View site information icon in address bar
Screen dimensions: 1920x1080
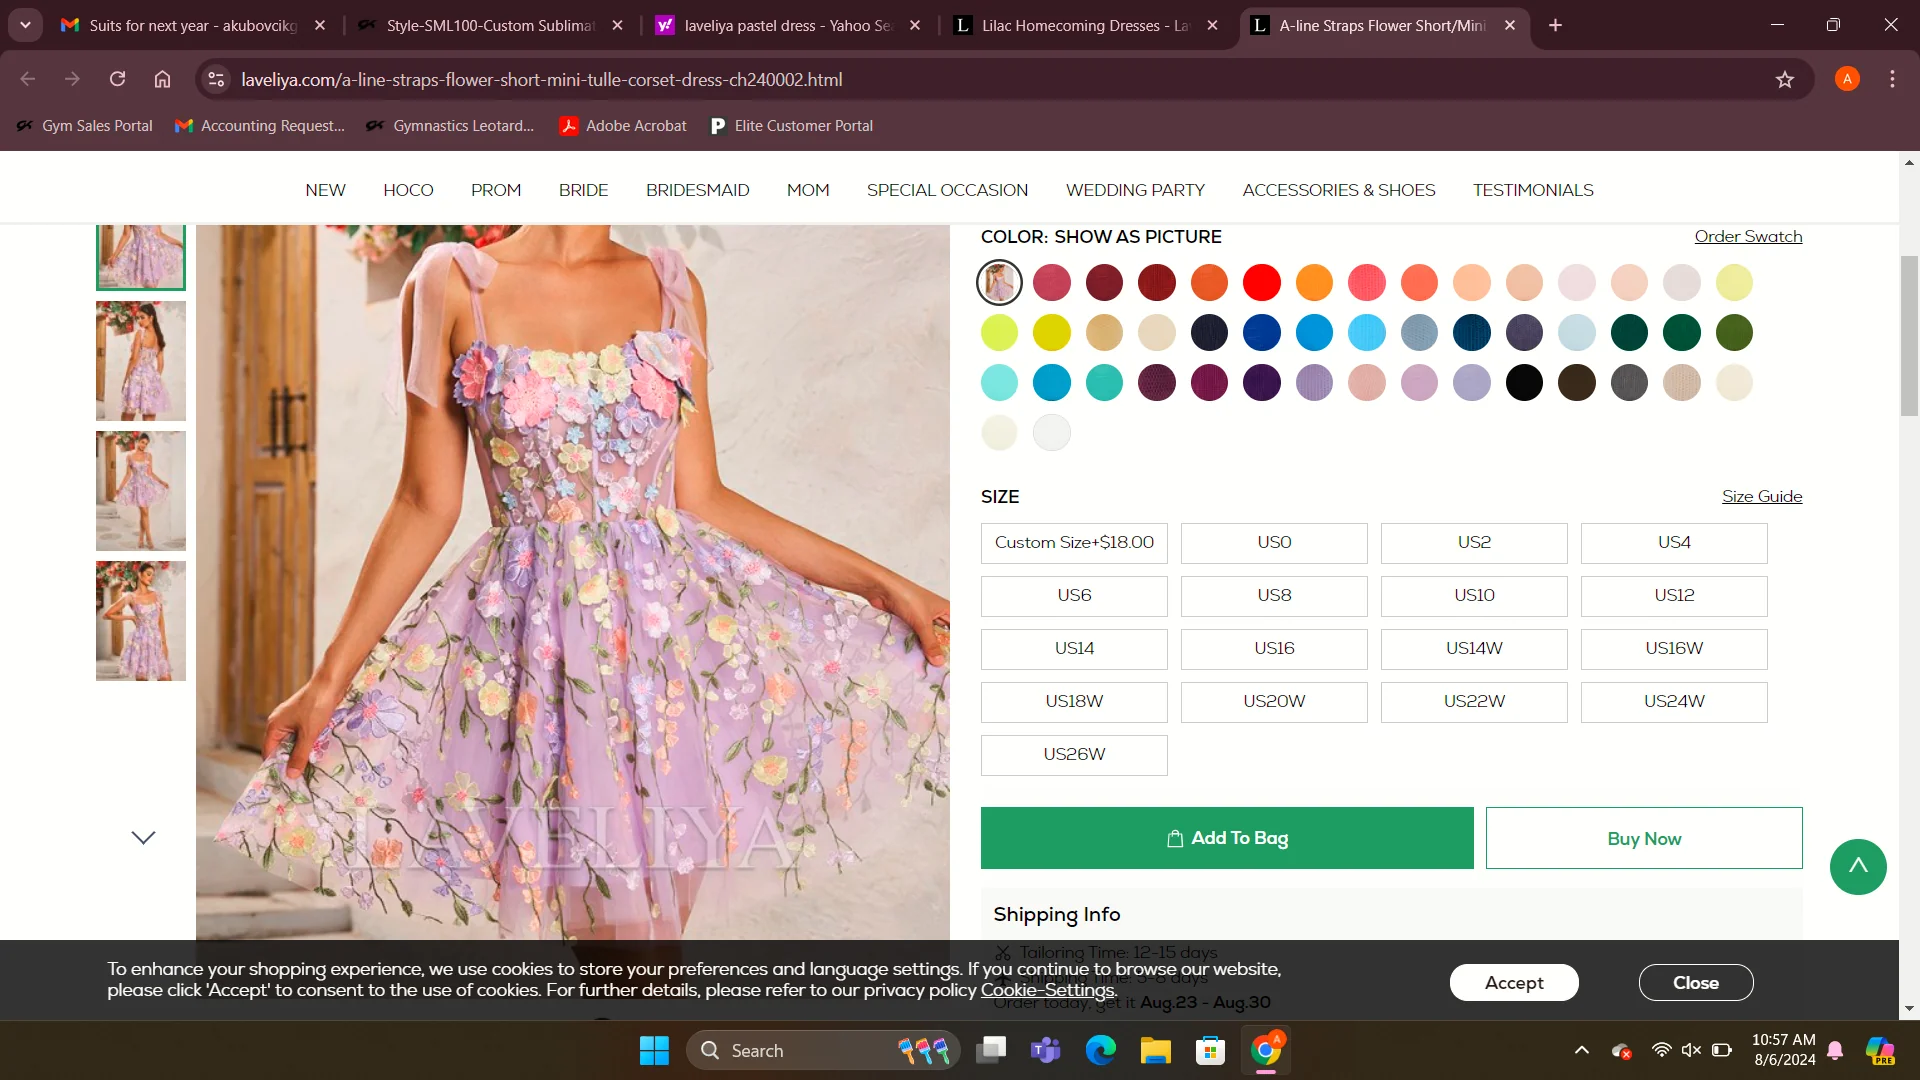[x=216, y=79]
